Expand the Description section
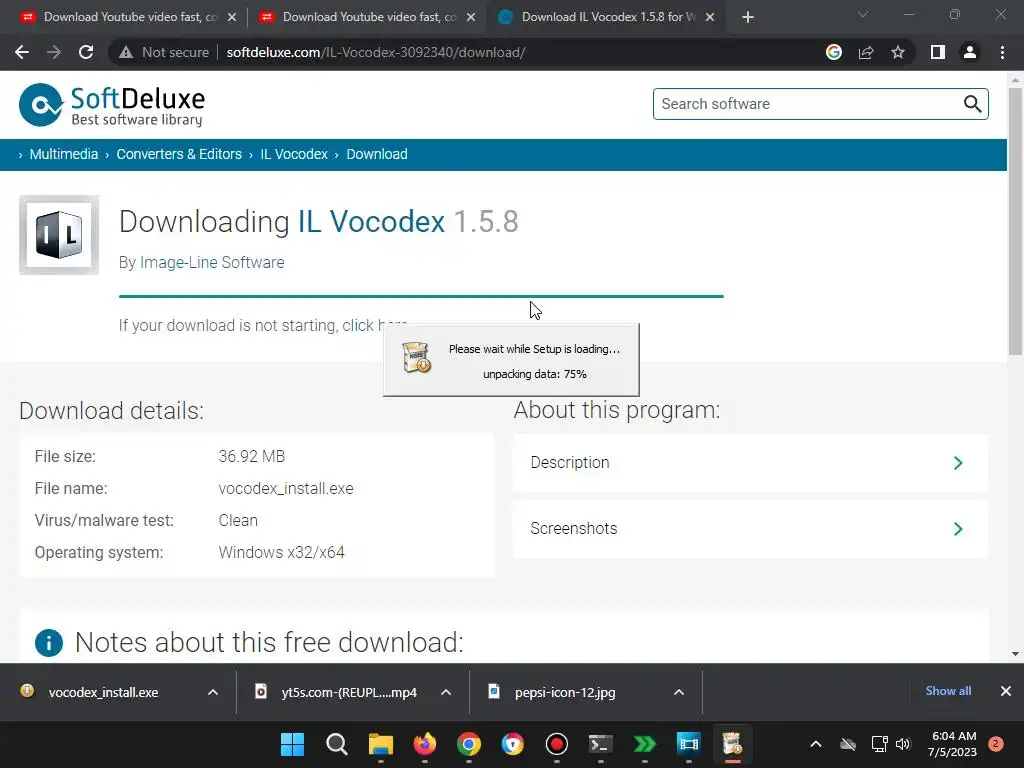This screenshot has width=1024, height=768. (x=750, y=463)
